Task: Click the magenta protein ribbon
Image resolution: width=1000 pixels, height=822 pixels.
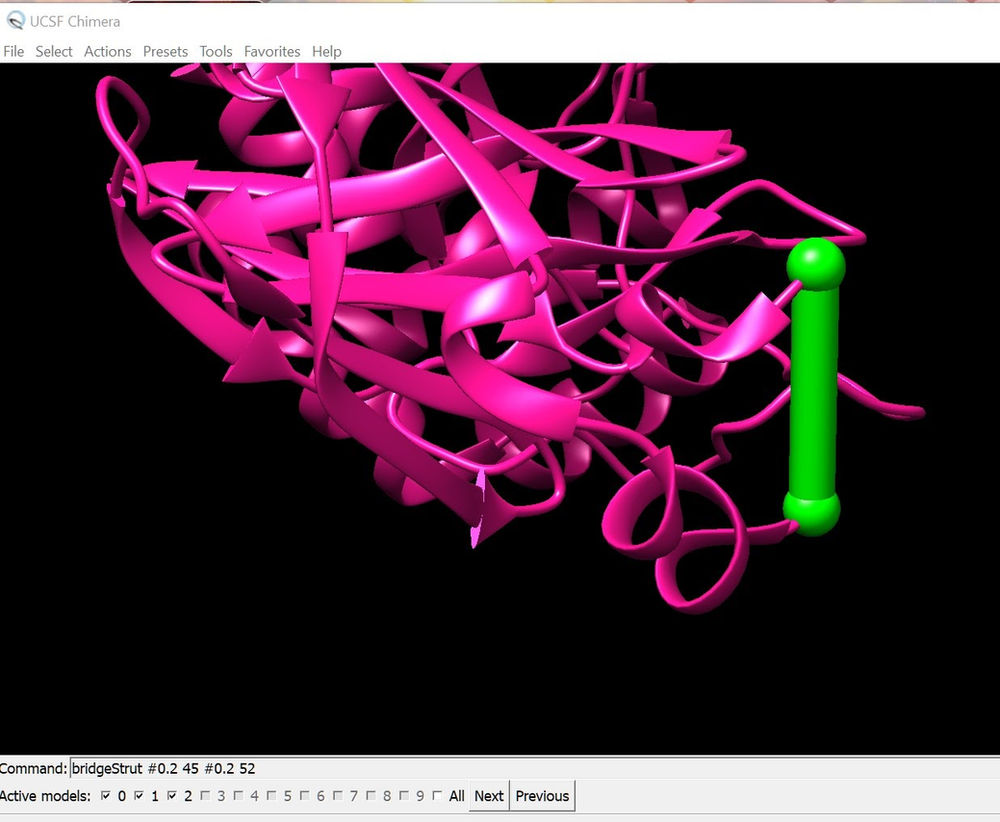Action: 400,300
